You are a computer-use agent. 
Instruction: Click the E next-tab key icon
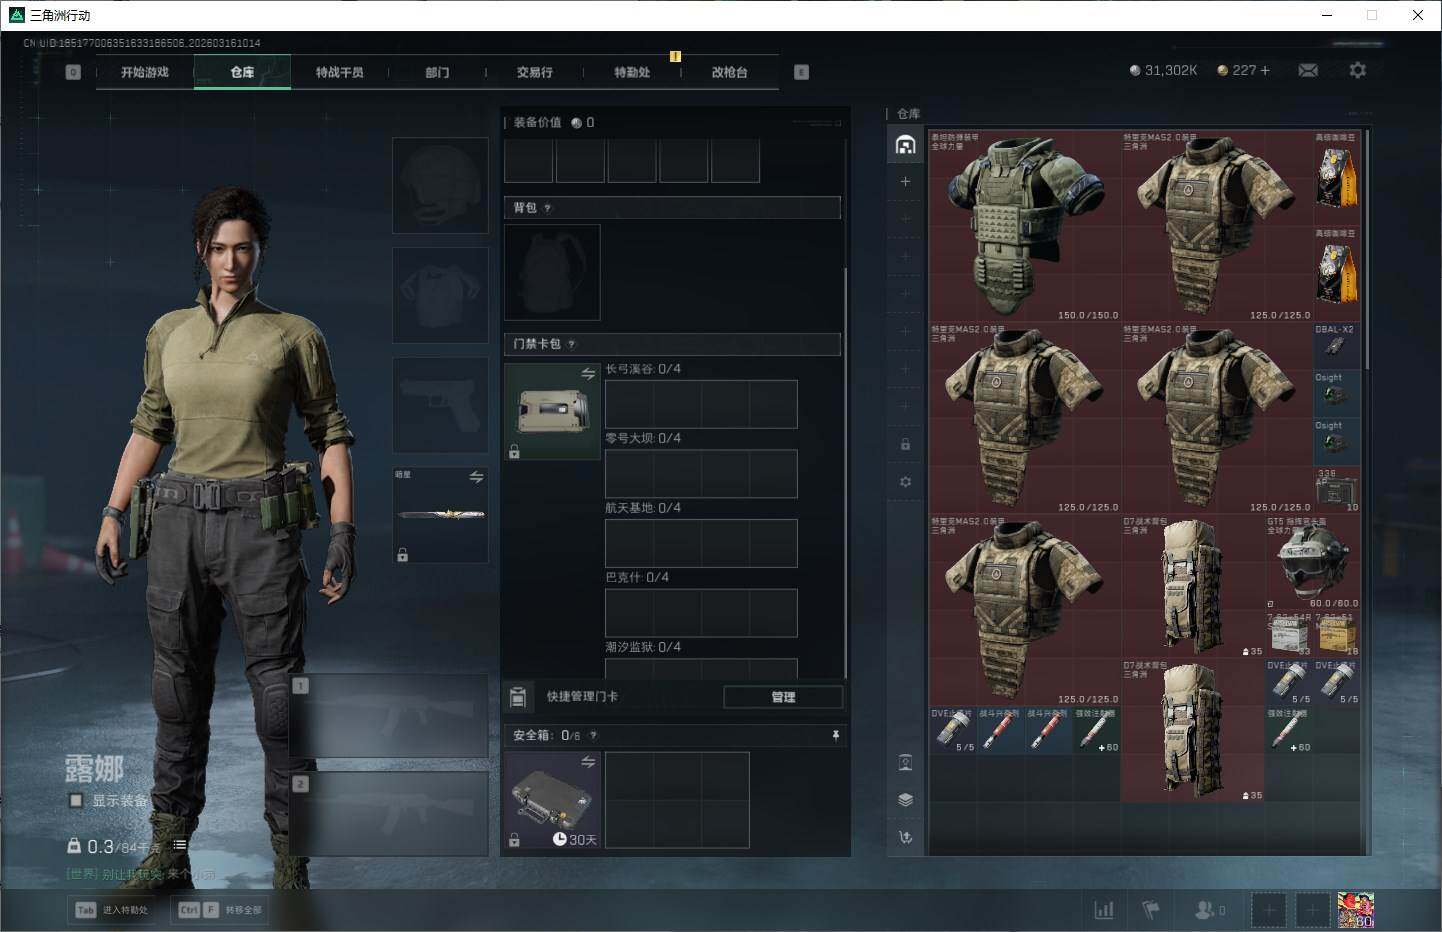click(x=801, y=72)
